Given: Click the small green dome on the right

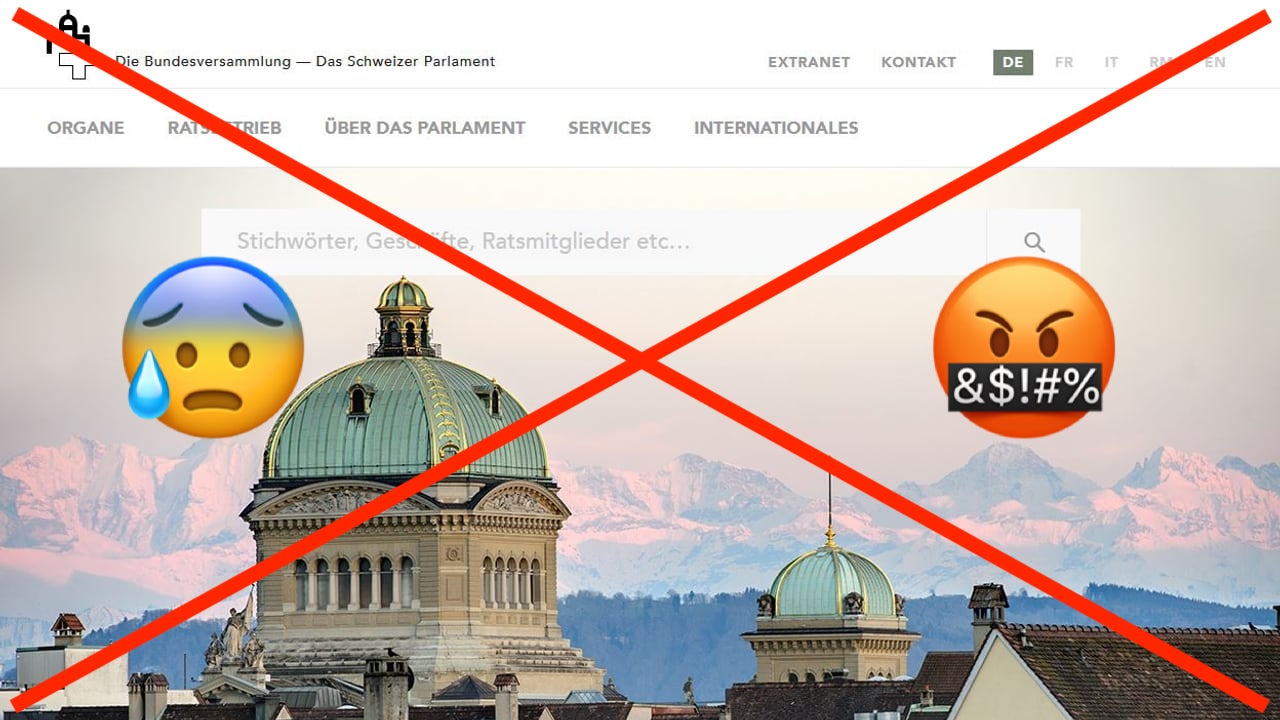Looking at the screenshot, I should 830,582.
